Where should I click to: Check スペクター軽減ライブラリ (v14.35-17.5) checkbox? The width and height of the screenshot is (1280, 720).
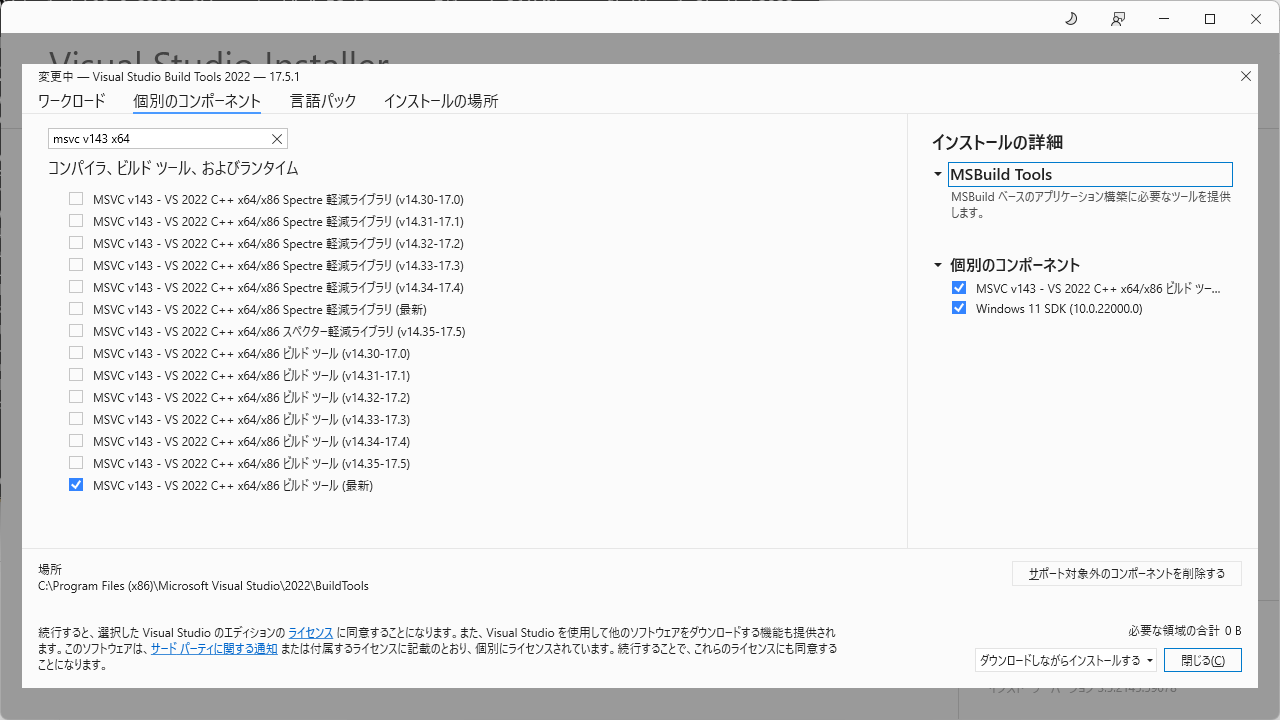pyautogui.click(x=76, y=331)
